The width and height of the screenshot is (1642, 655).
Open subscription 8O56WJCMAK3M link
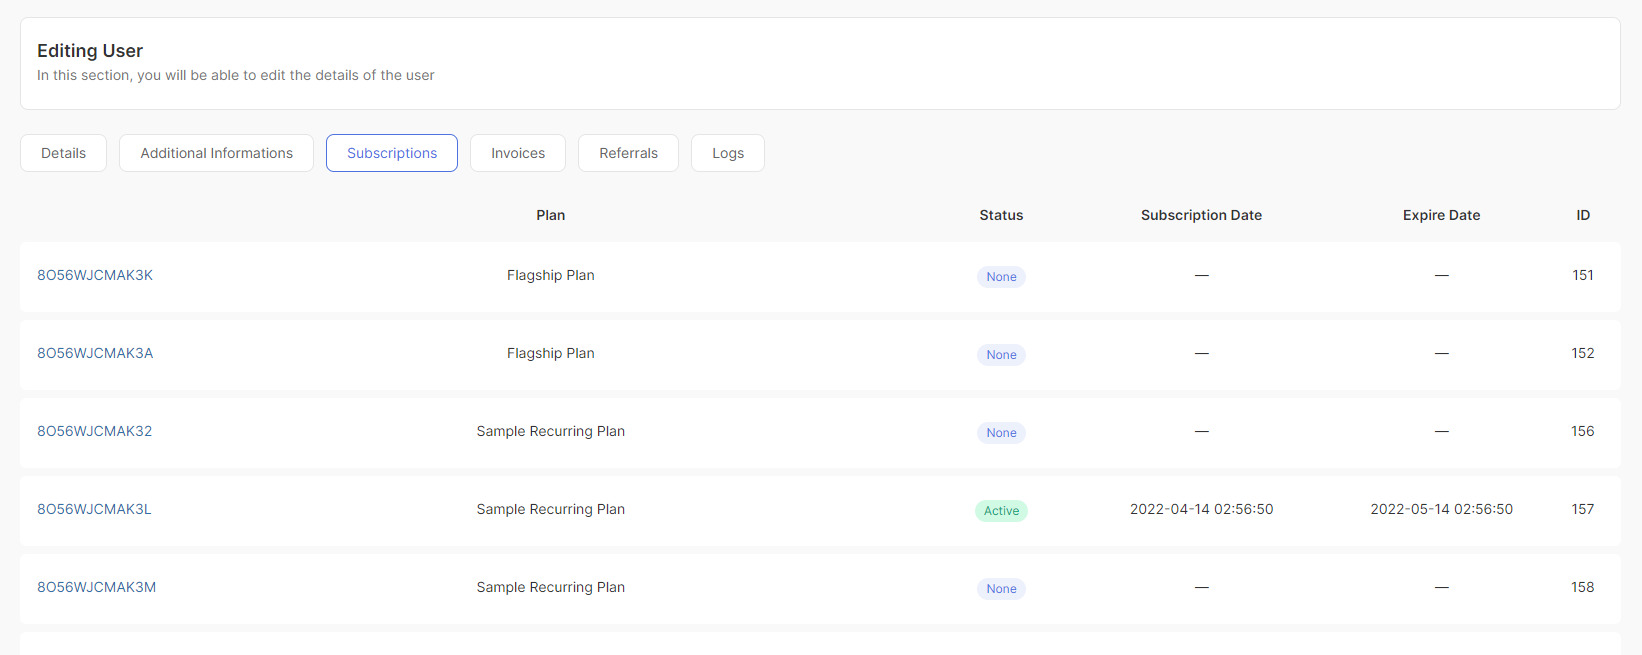tap(97, 587)
